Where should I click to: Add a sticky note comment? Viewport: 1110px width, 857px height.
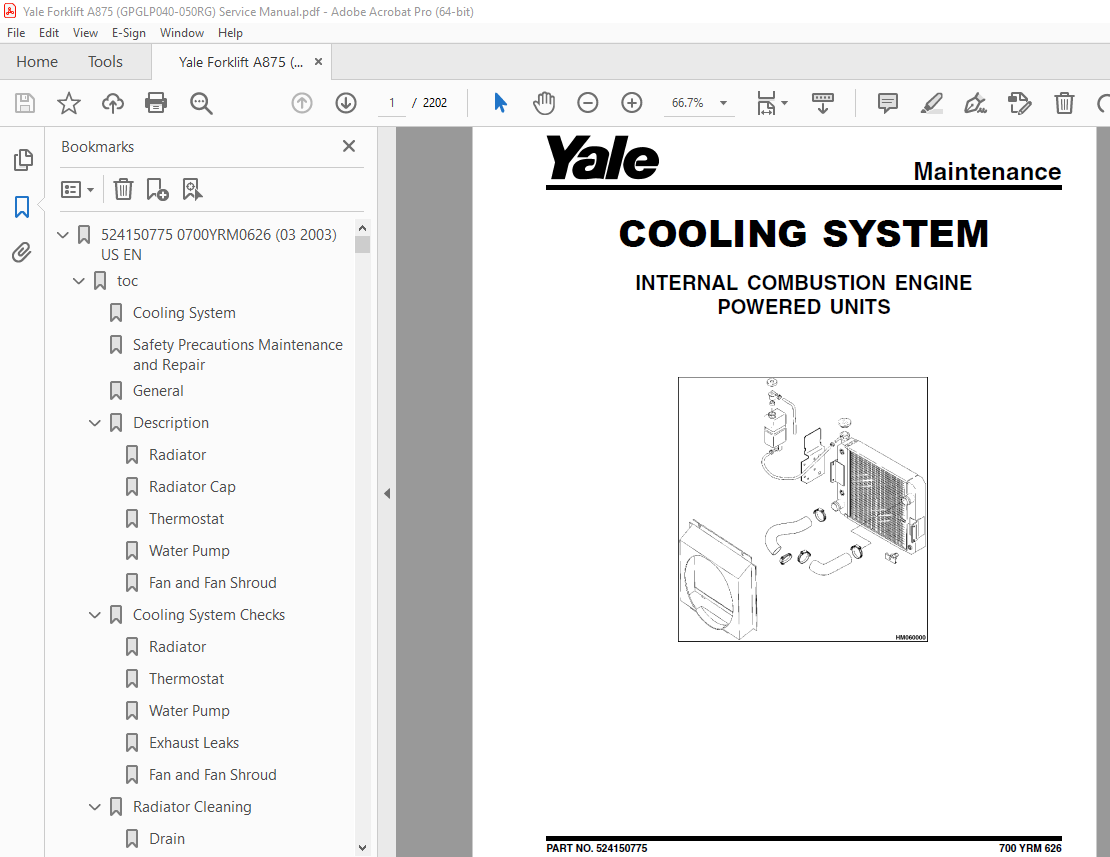(887, 103)
